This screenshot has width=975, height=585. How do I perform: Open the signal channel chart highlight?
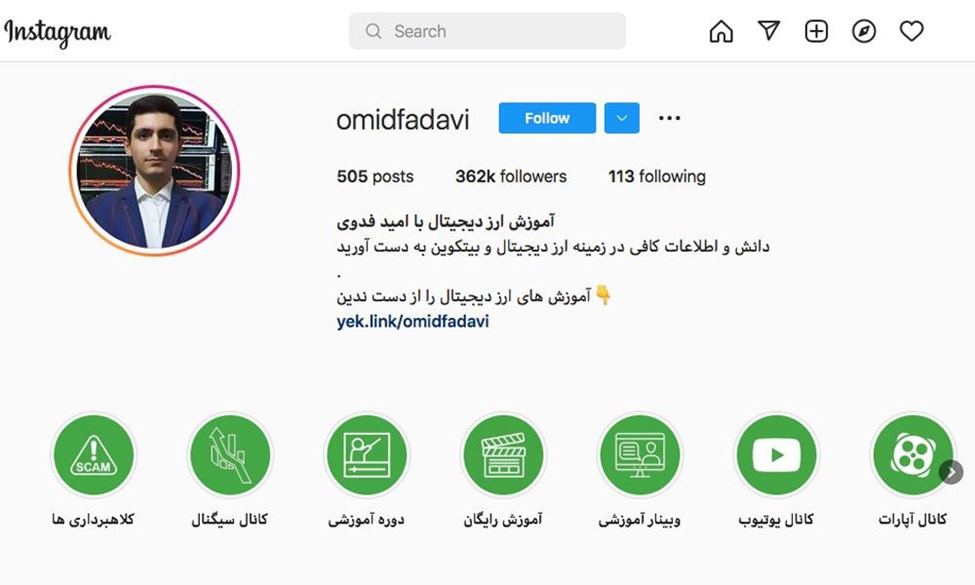point(230,455)
